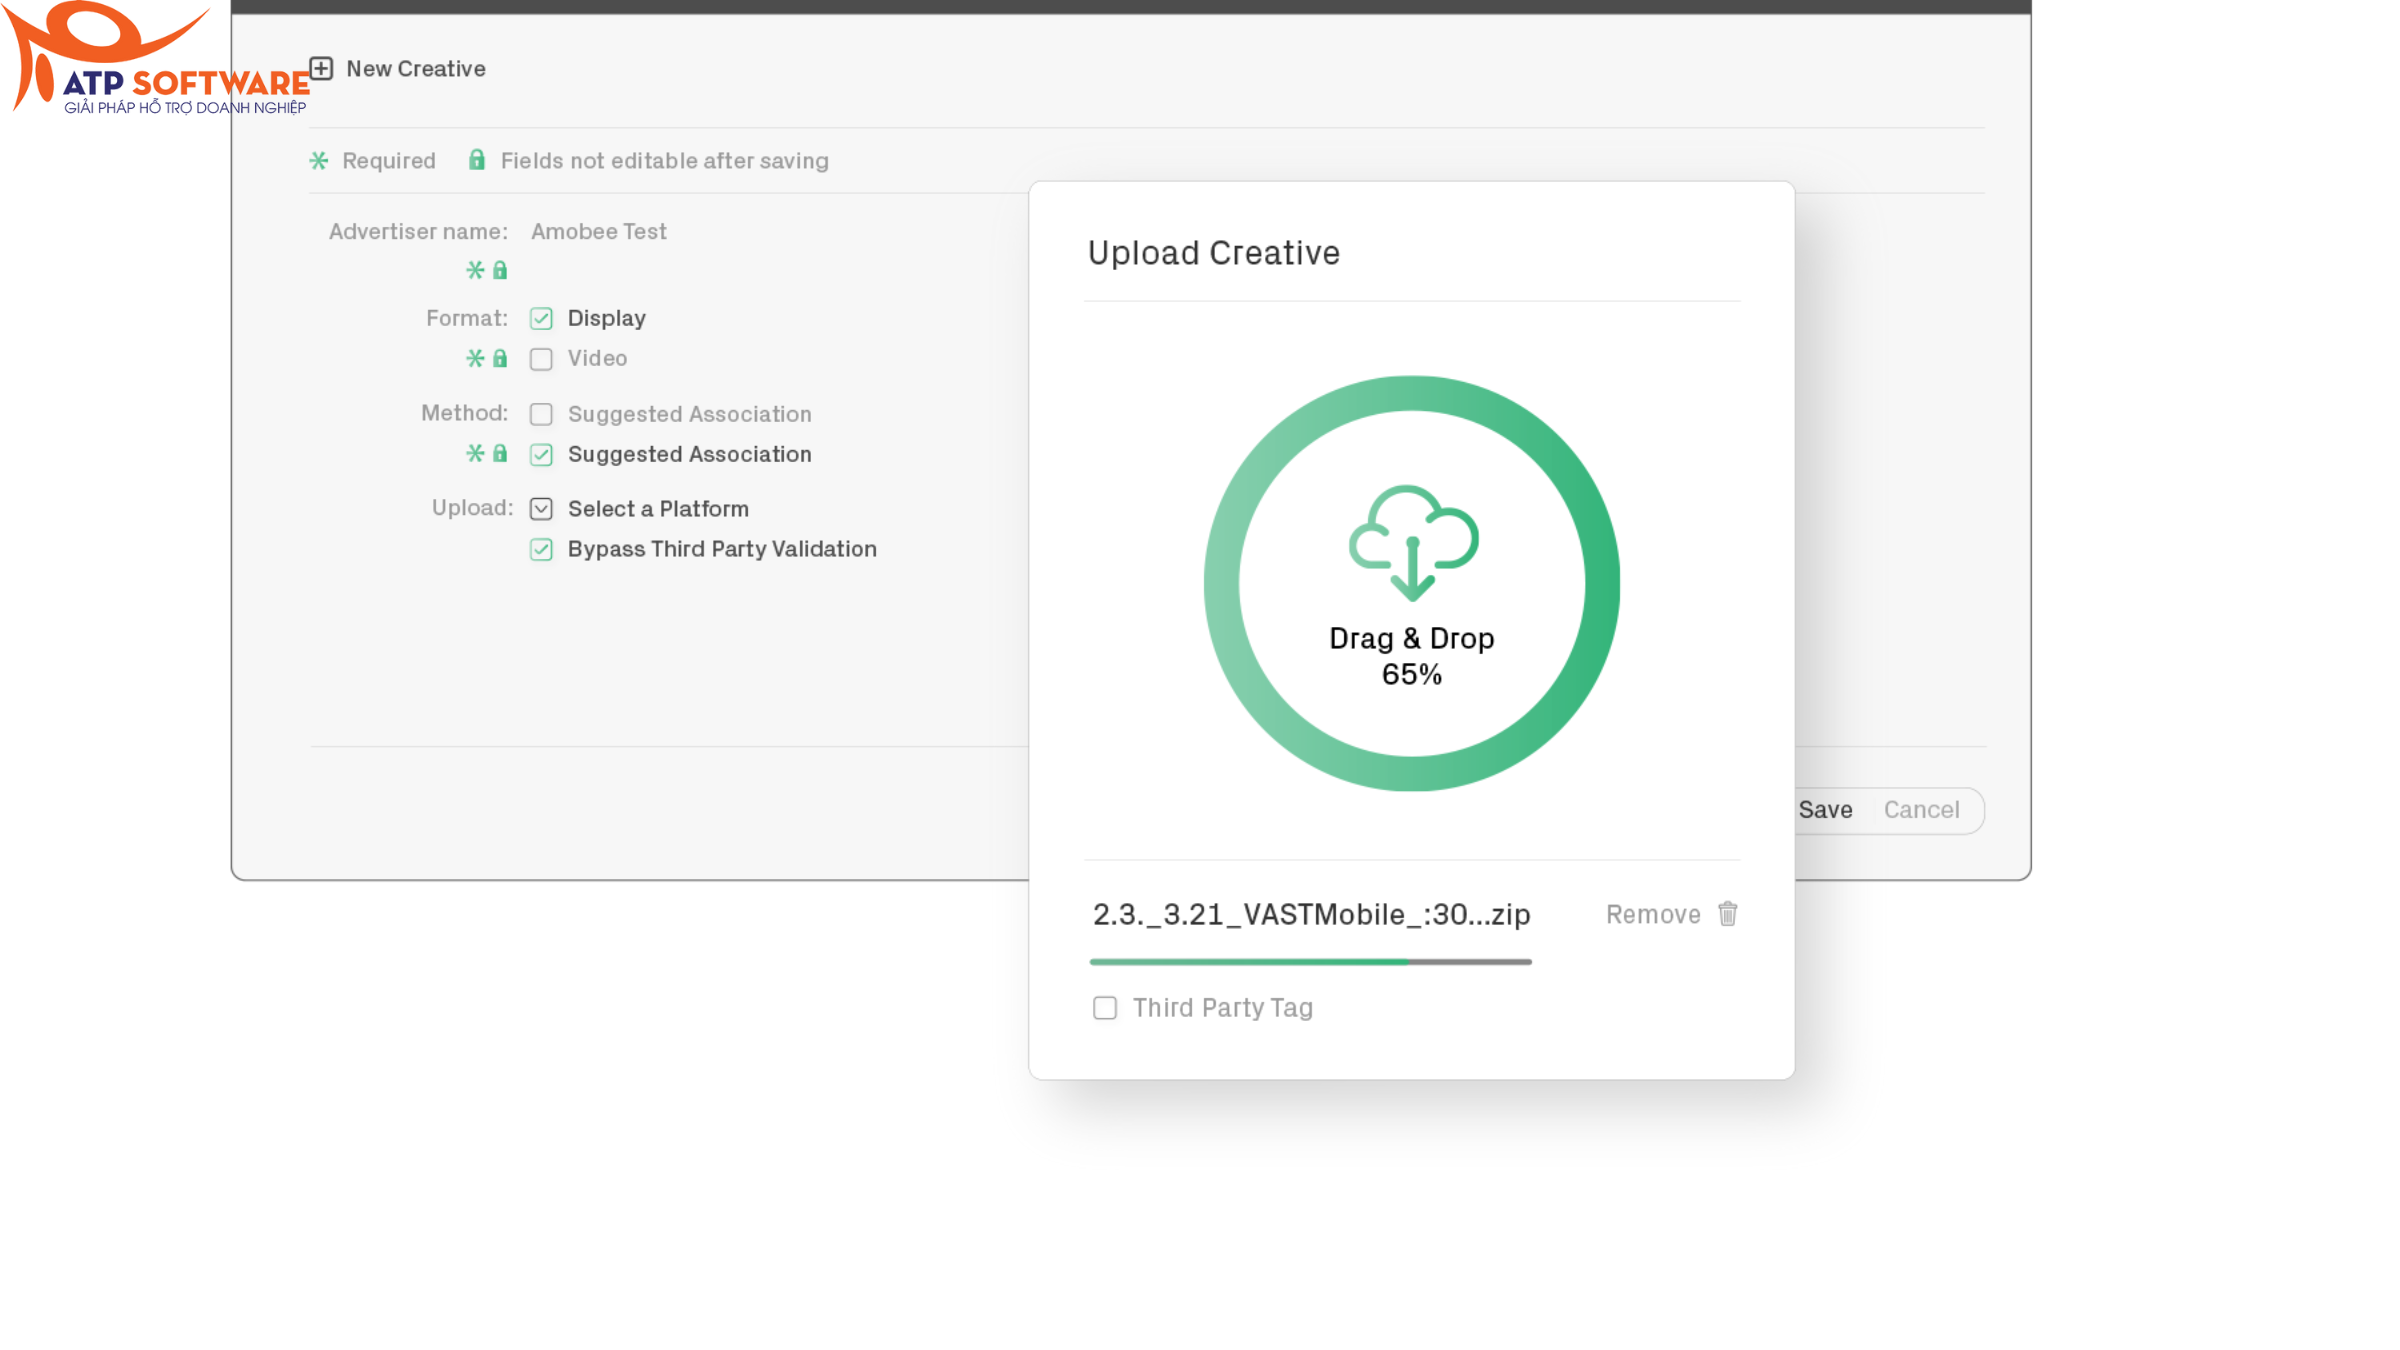Click Remove next to the zip file

(1653, 914)
